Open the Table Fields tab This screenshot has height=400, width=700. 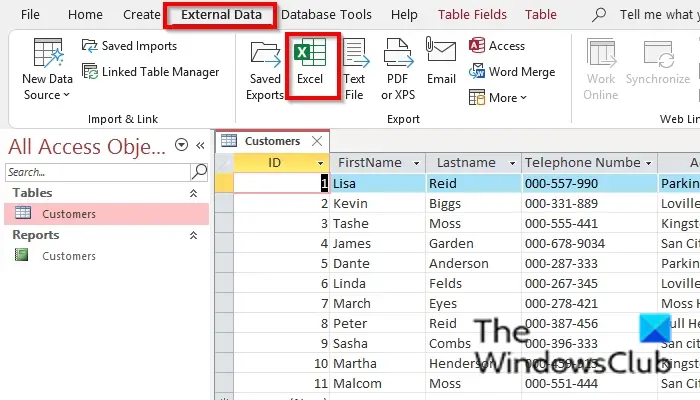[472, 15]
